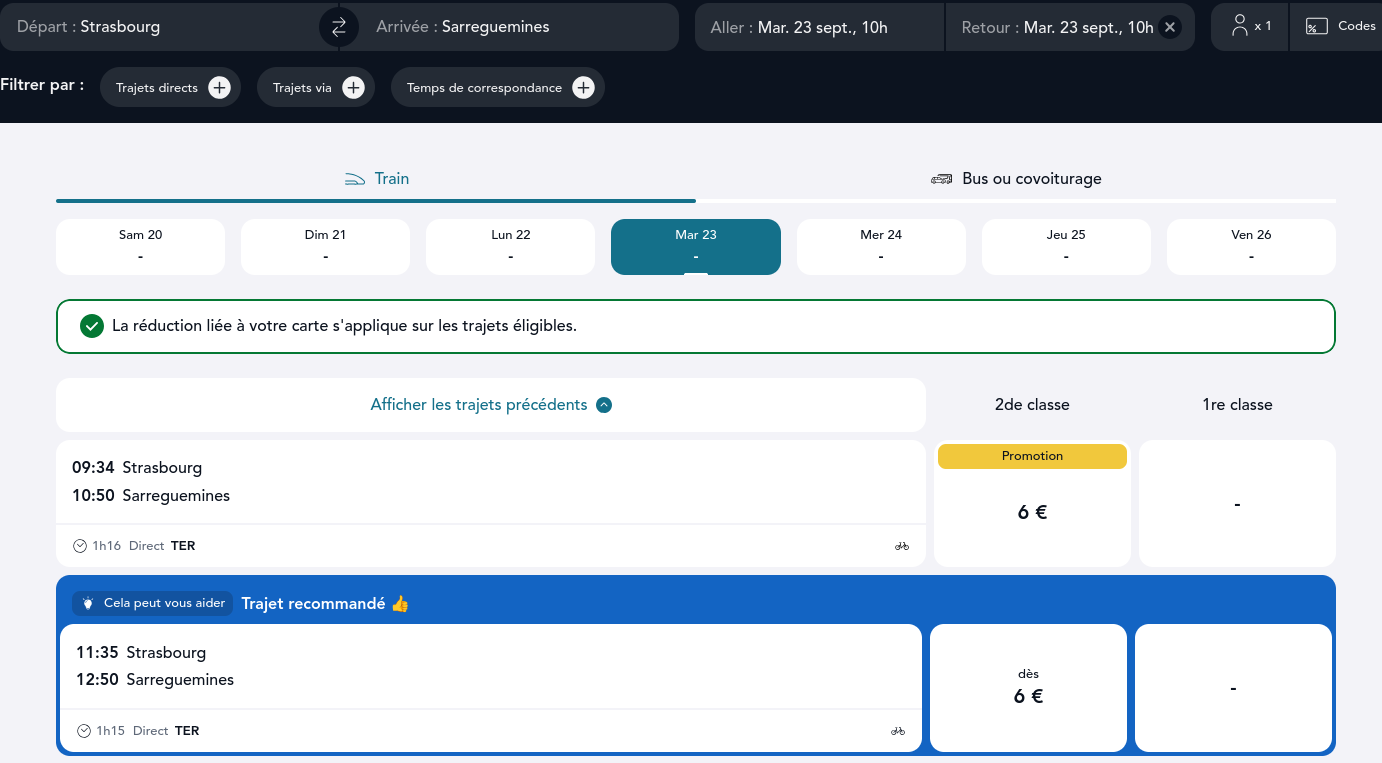This screenshot has width=1382, height=763.
Task: Open the passenger count selector
Action: [1251, 27]
